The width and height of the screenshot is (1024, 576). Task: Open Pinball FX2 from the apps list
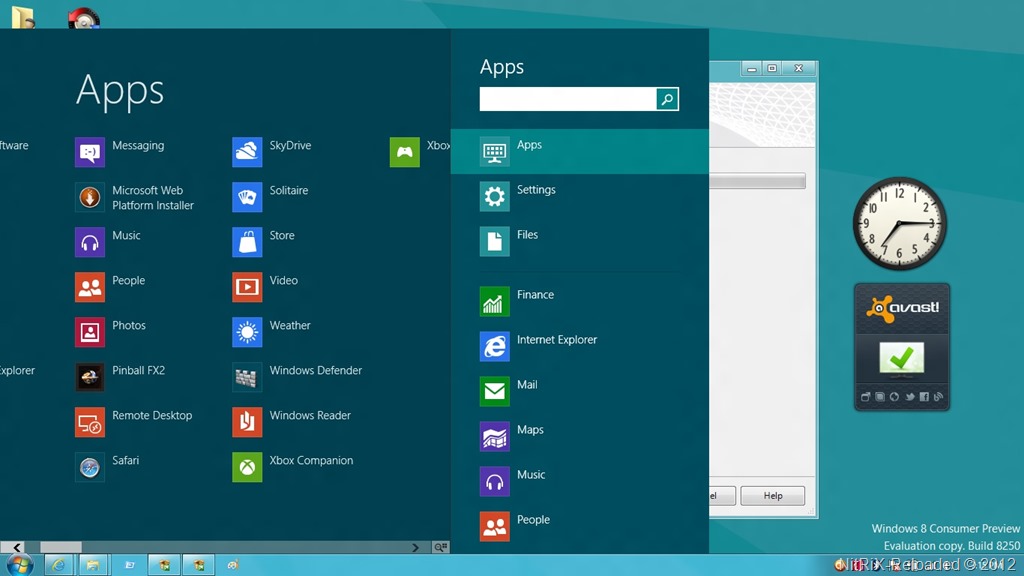click(x=90, y=377)
